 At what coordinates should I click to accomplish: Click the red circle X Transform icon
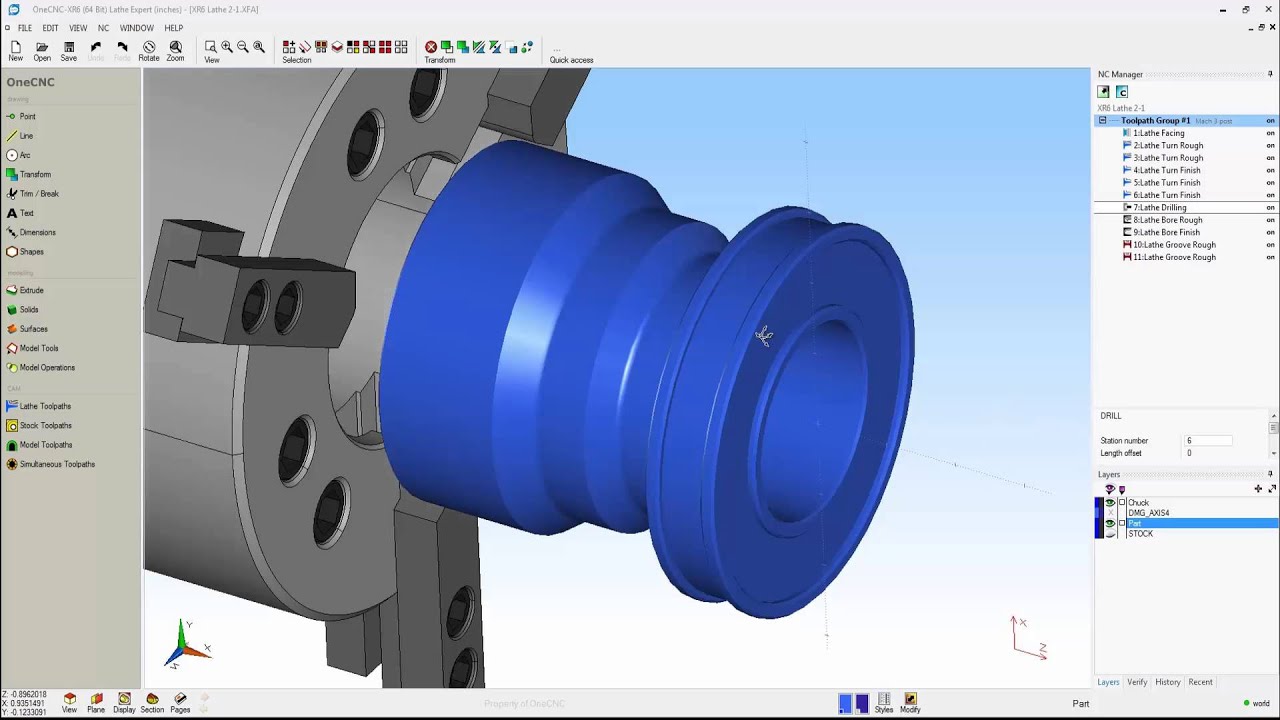[x=431, y=47]
